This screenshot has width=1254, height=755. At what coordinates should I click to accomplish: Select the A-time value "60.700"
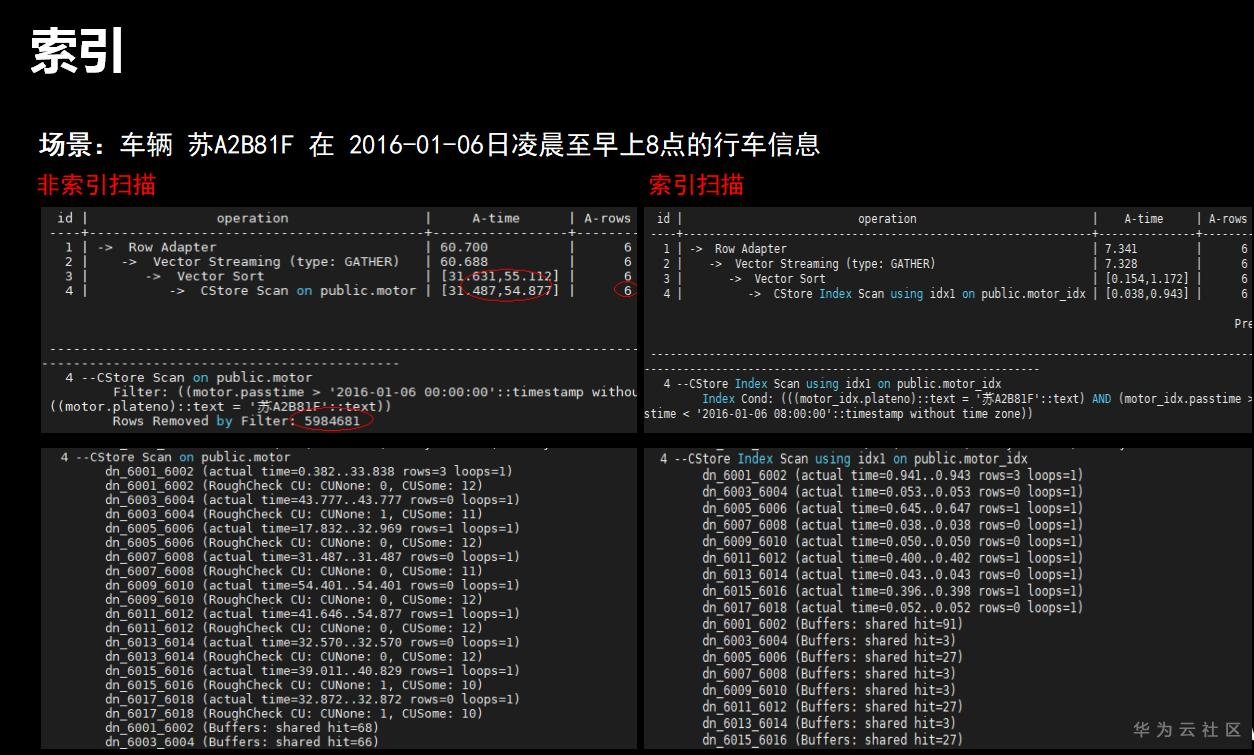(464, 247)
